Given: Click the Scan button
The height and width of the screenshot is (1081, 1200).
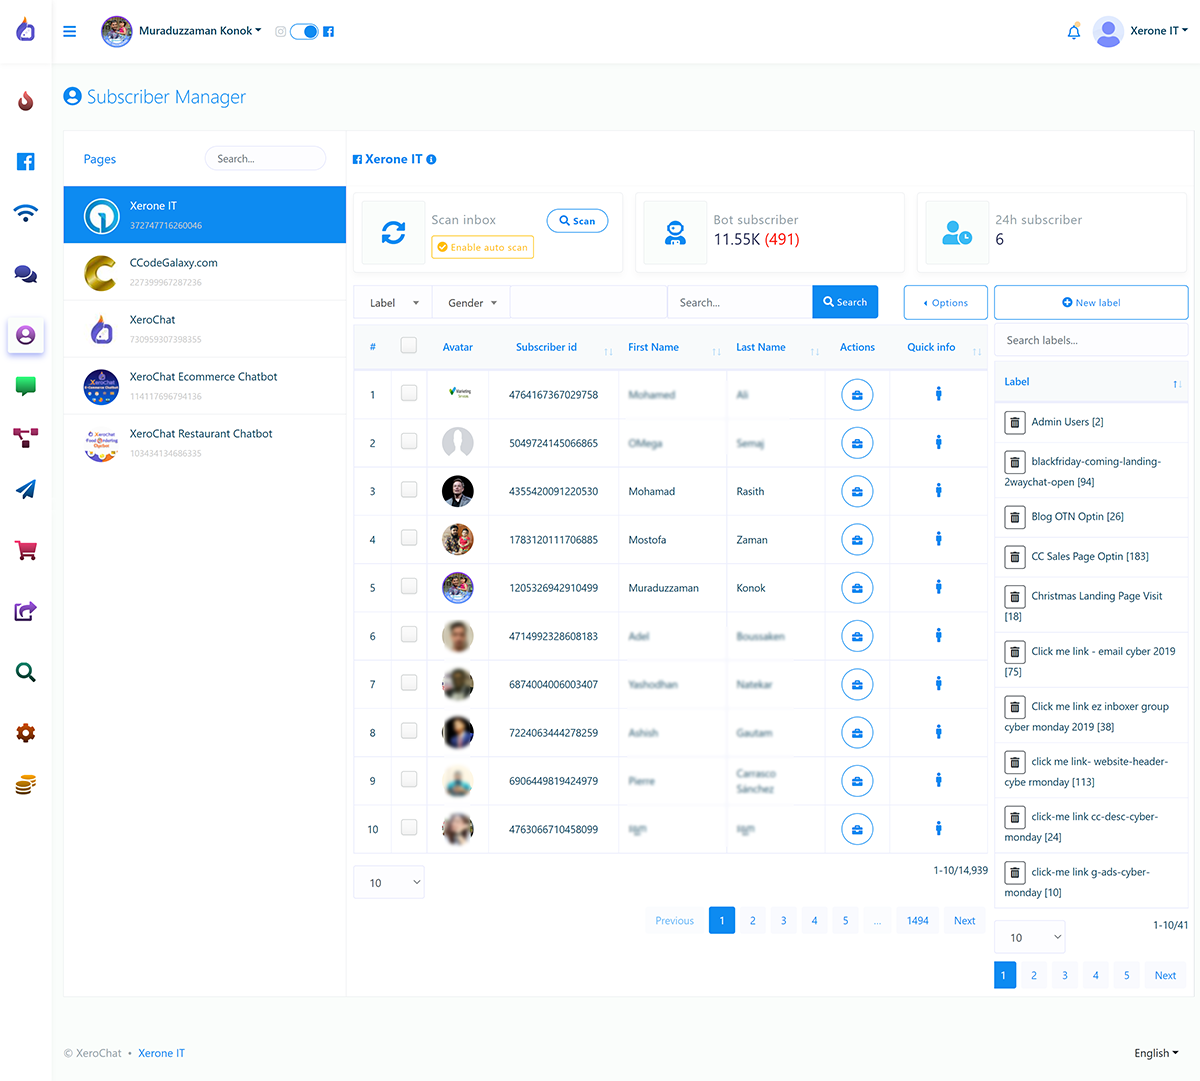Looking at the screenshot, I should (577, 220).
